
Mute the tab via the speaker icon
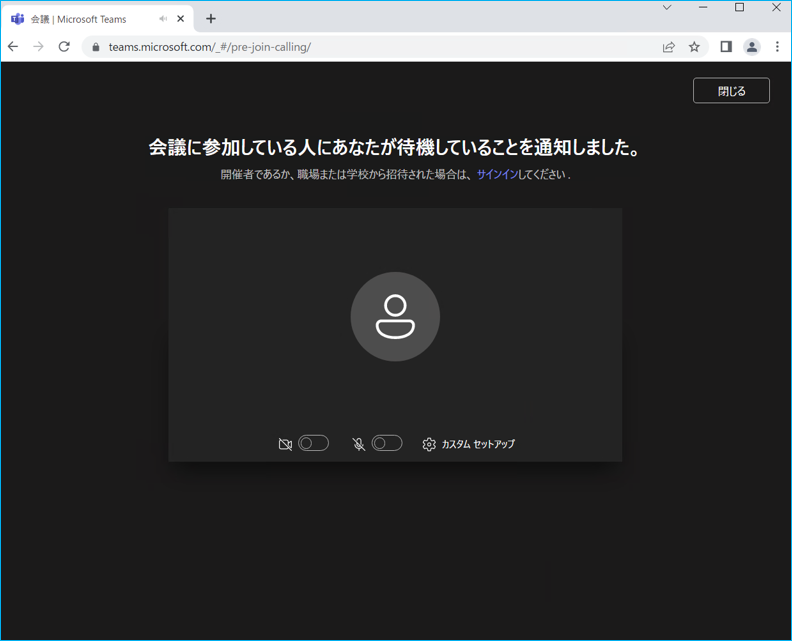(x=163, y=19)
